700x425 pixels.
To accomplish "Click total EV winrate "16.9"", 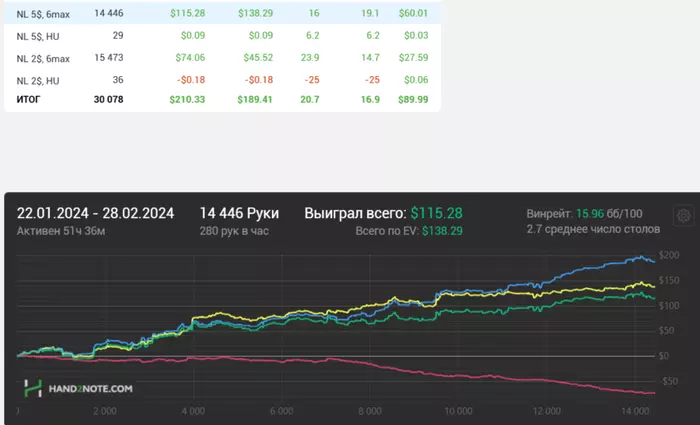I will click(x=371, y=99).
